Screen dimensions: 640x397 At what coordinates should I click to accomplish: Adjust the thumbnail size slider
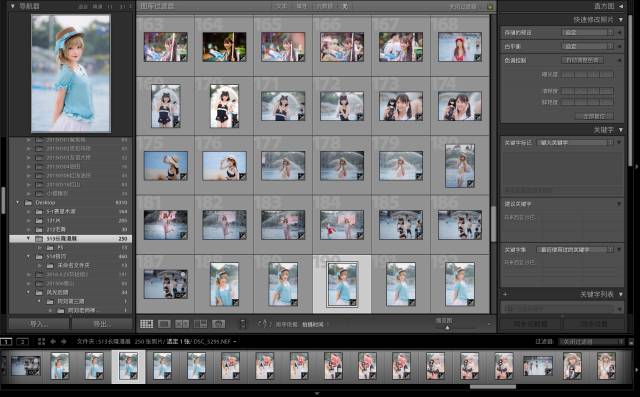coord(448,327)
